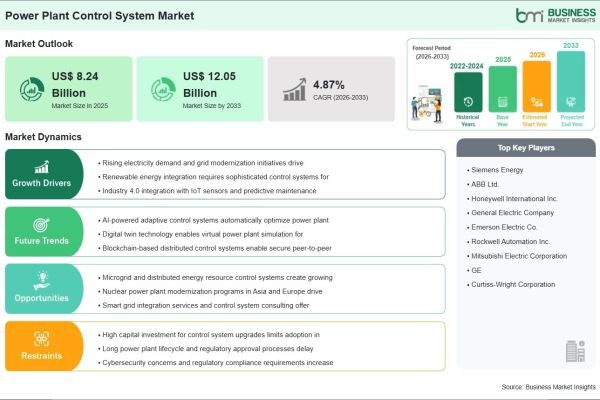600x400 pixels.
Task: Click the building icon in Top Key Players panel
Action: point(576,351)
